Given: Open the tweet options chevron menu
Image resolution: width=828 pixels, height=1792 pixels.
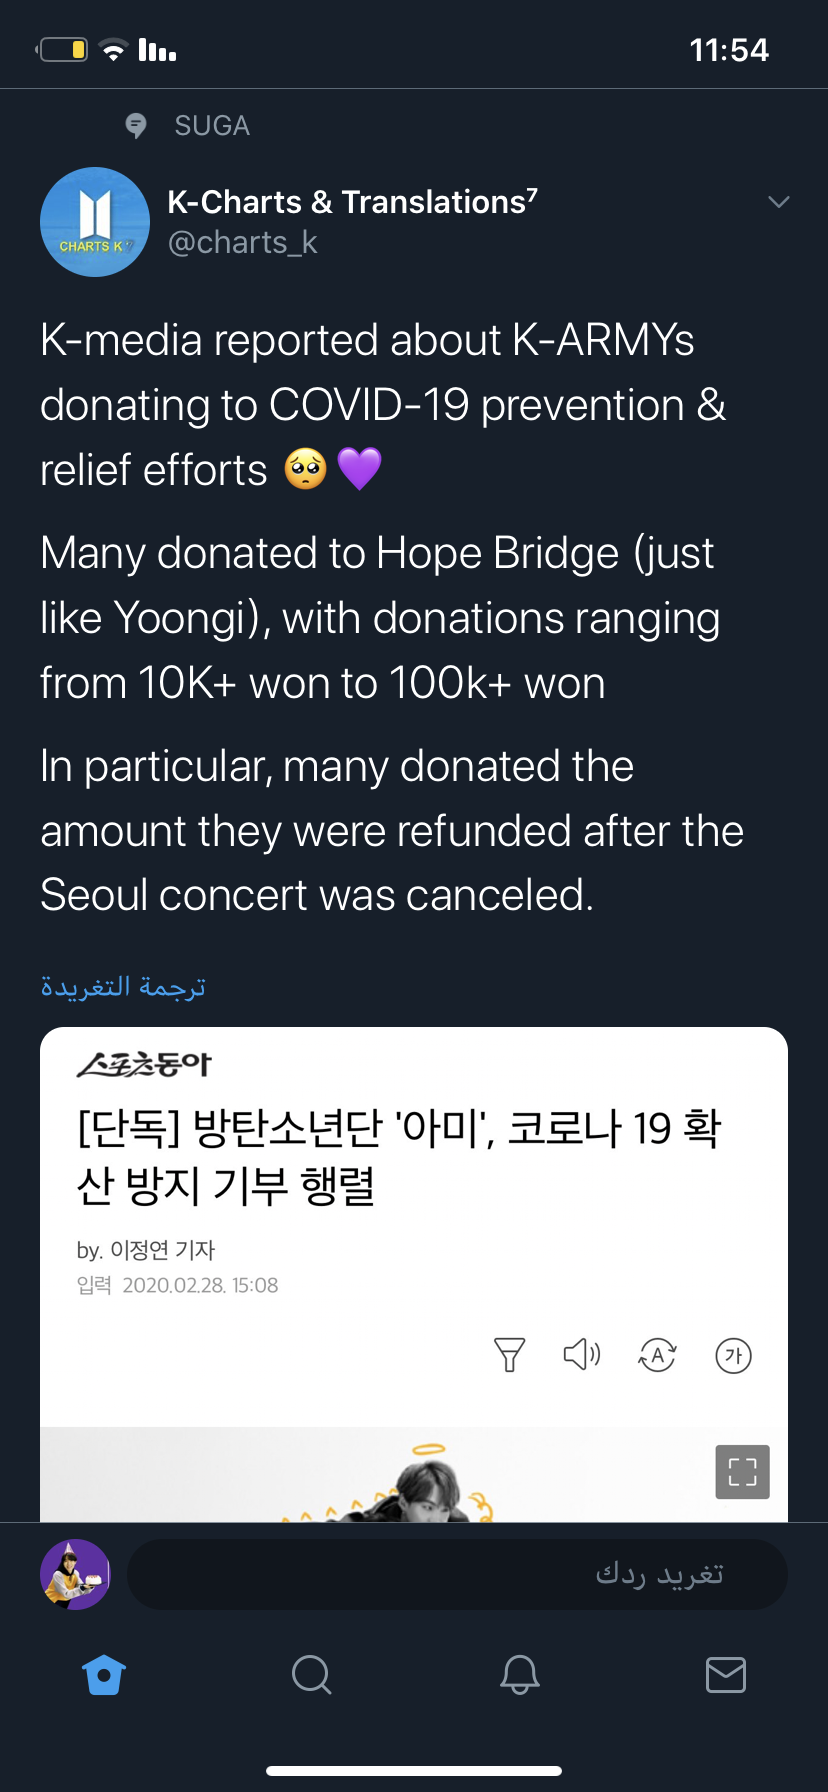Looking at the screenshot, I should (778, 202).
